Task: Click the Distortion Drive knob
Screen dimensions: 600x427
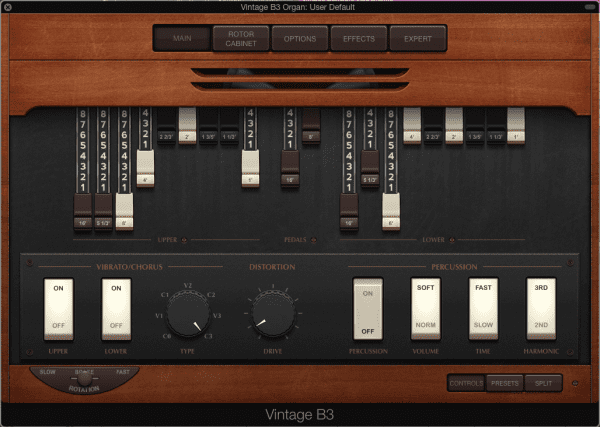Action: click(273, 319)
